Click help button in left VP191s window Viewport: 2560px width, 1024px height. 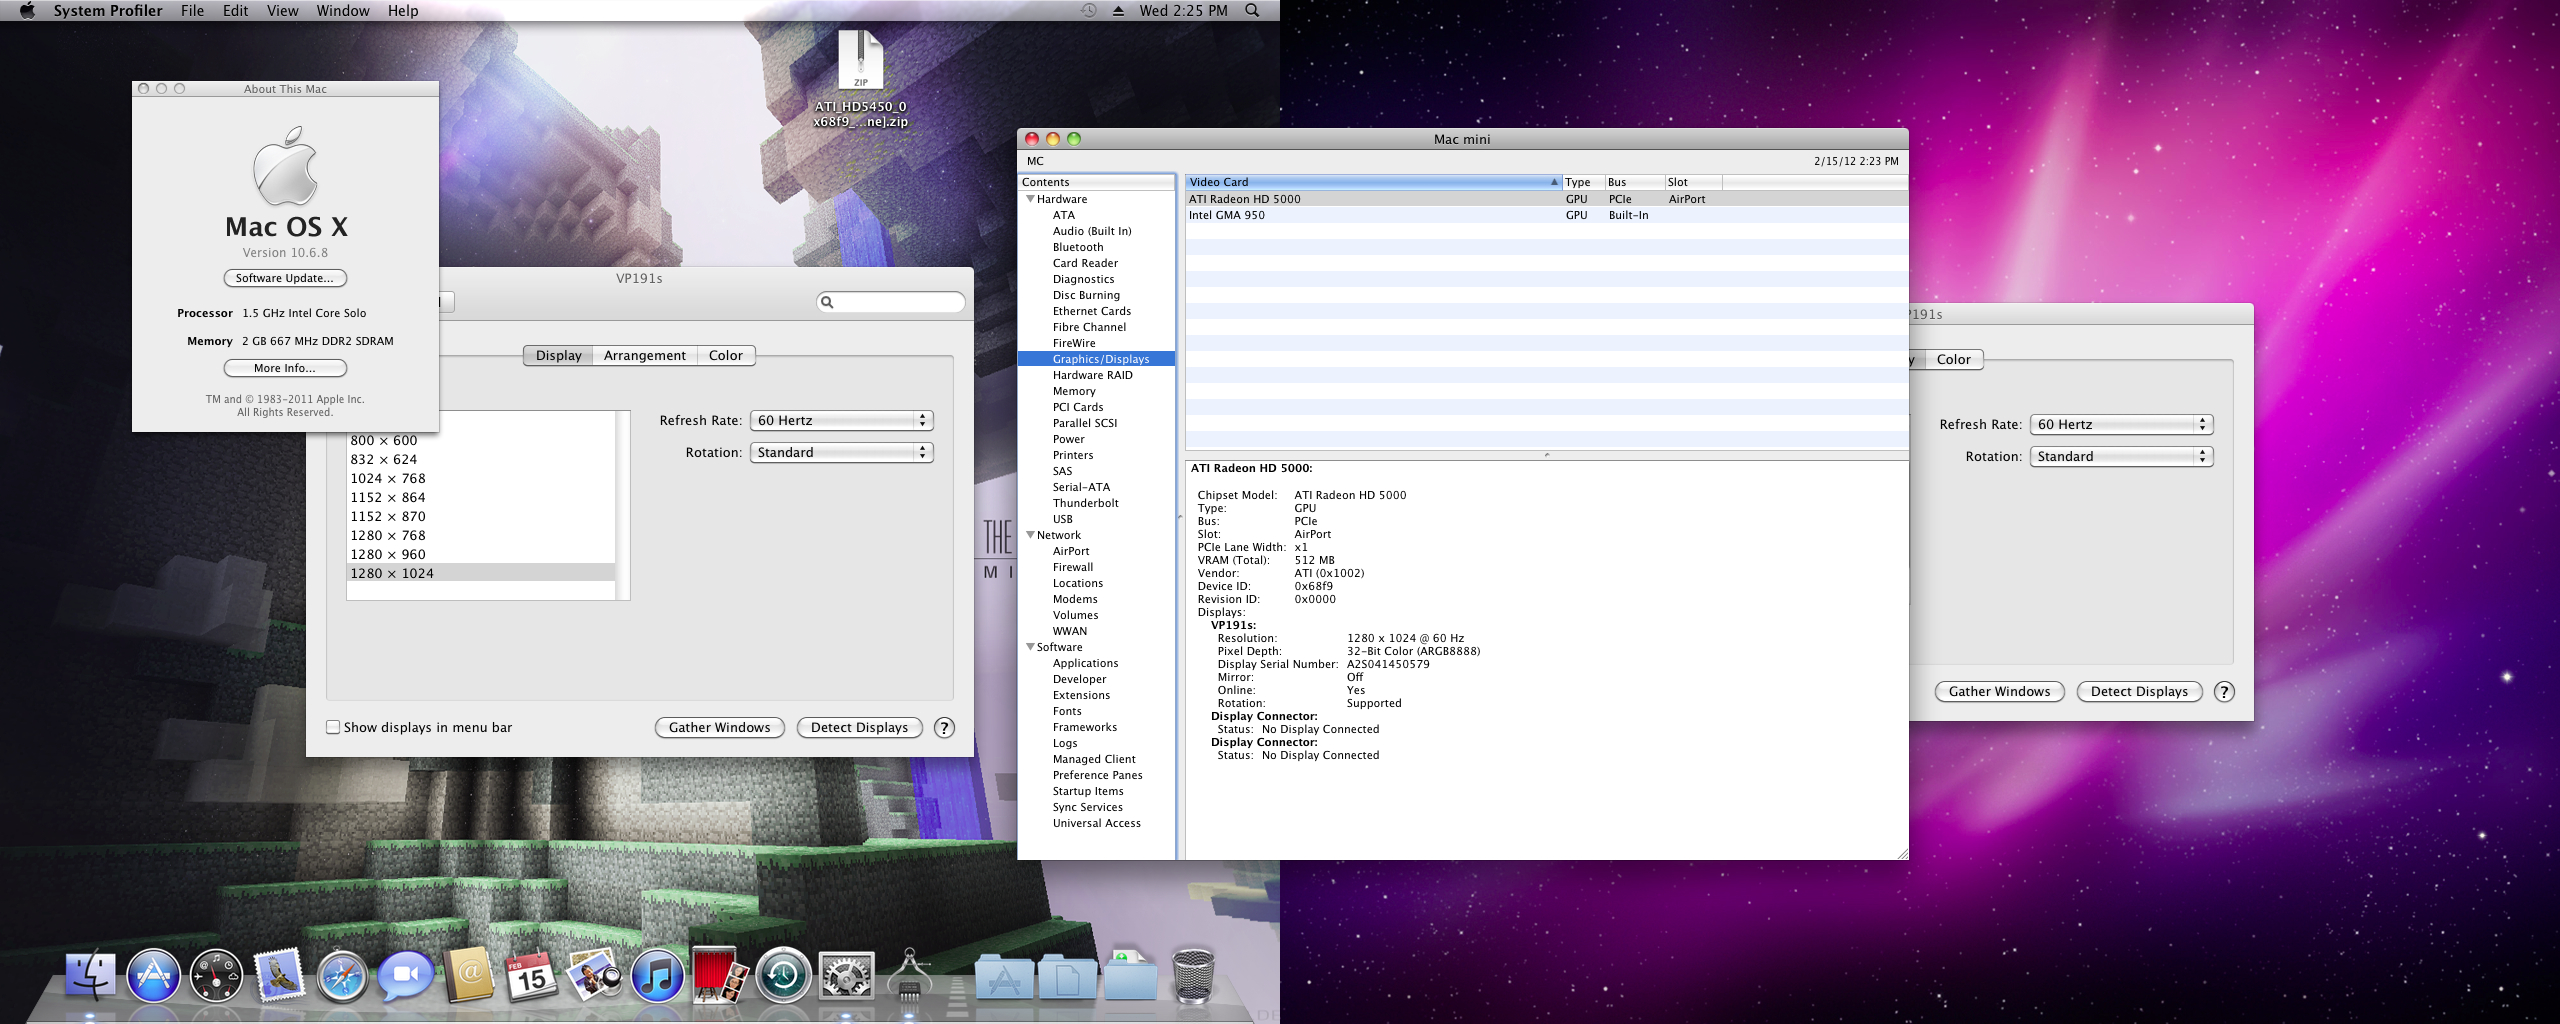coord(944,728)
